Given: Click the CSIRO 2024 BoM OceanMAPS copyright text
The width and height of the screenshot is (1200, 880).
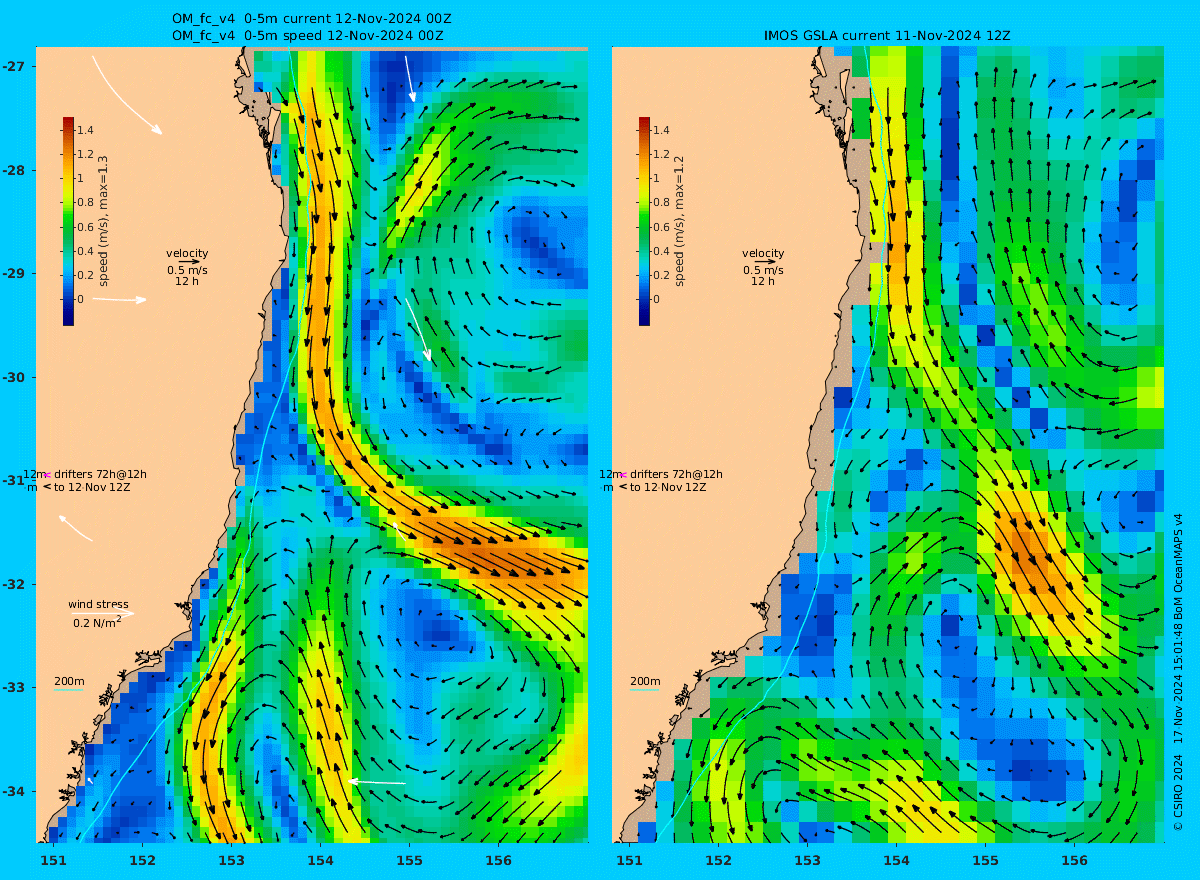Looking at the screenshot, I should (1178, 672).
